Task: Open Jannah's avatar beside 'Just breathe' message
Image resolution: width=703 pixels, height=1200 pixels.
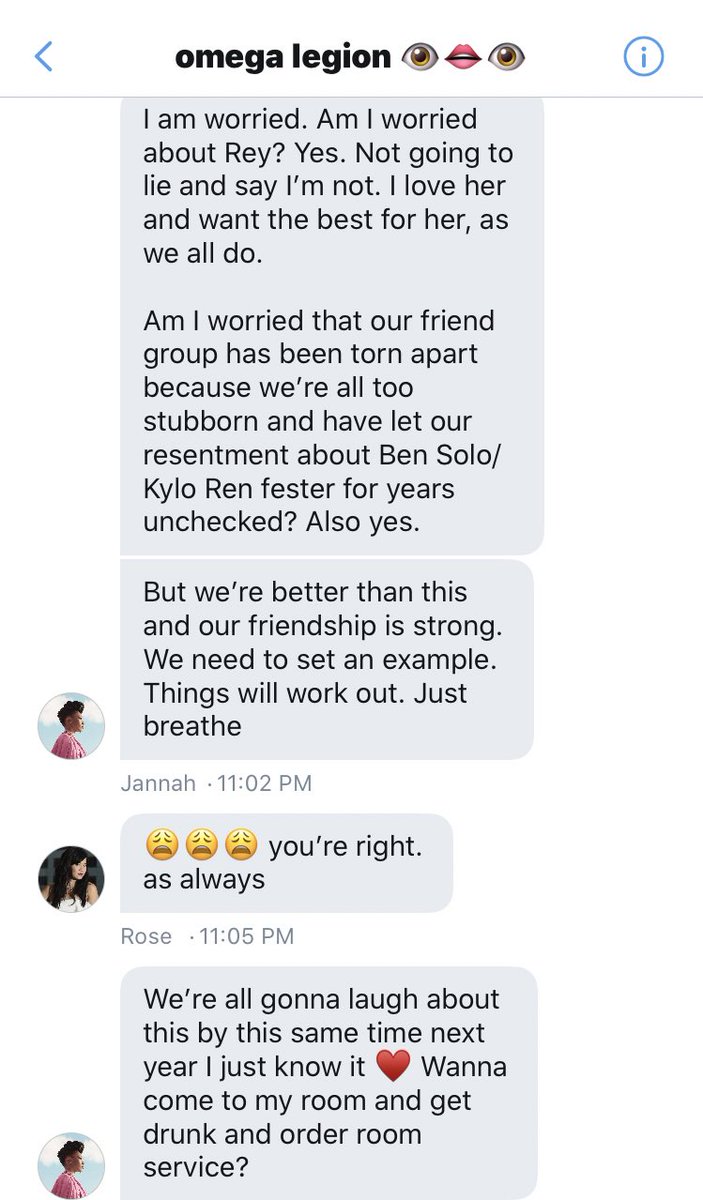Action: tap(71, 725)
